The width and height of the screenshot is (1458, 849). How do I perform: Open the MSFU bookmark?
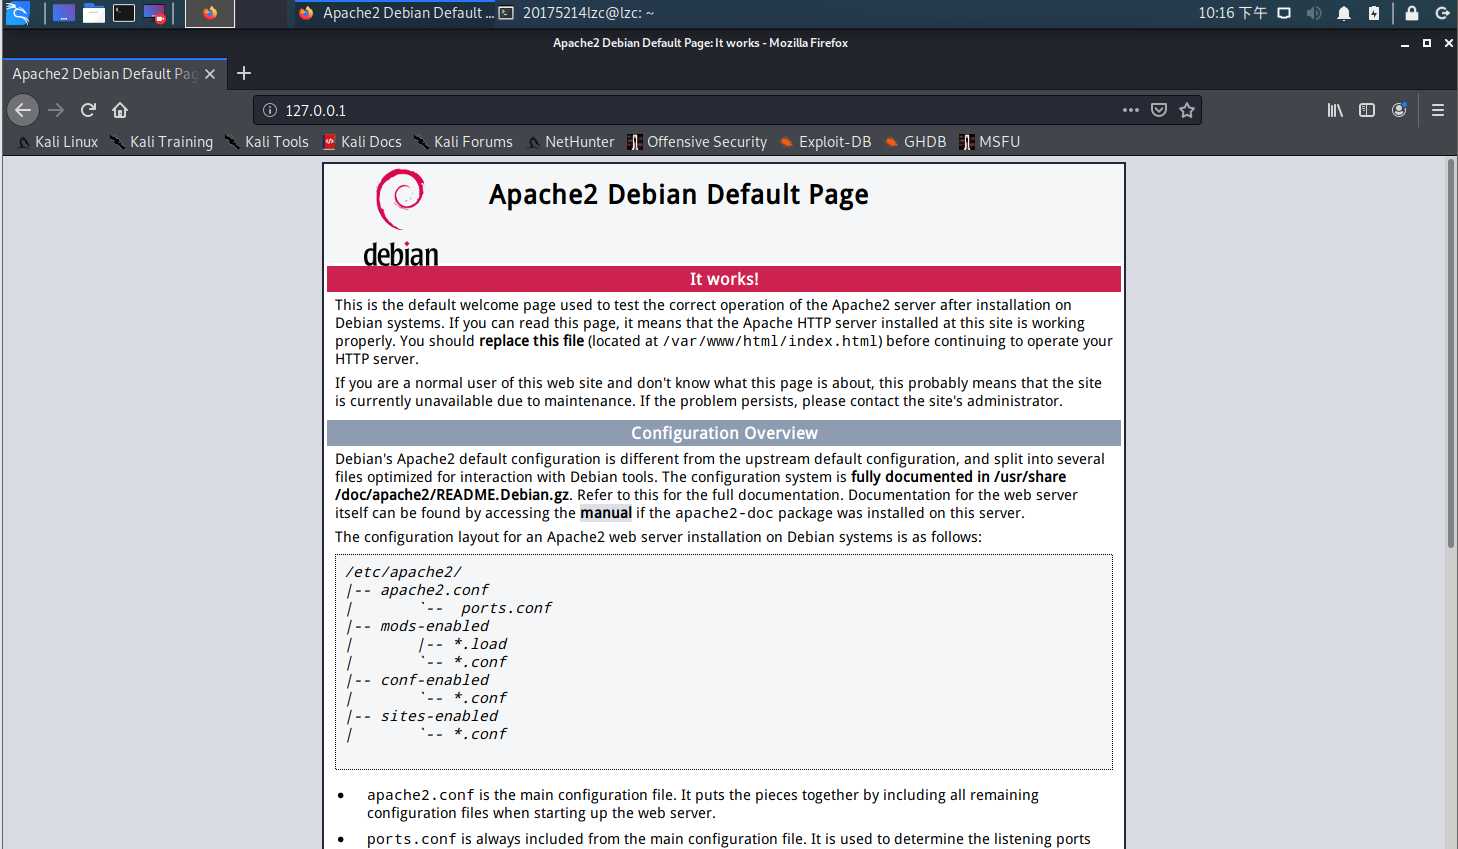(x=989, y=142)
